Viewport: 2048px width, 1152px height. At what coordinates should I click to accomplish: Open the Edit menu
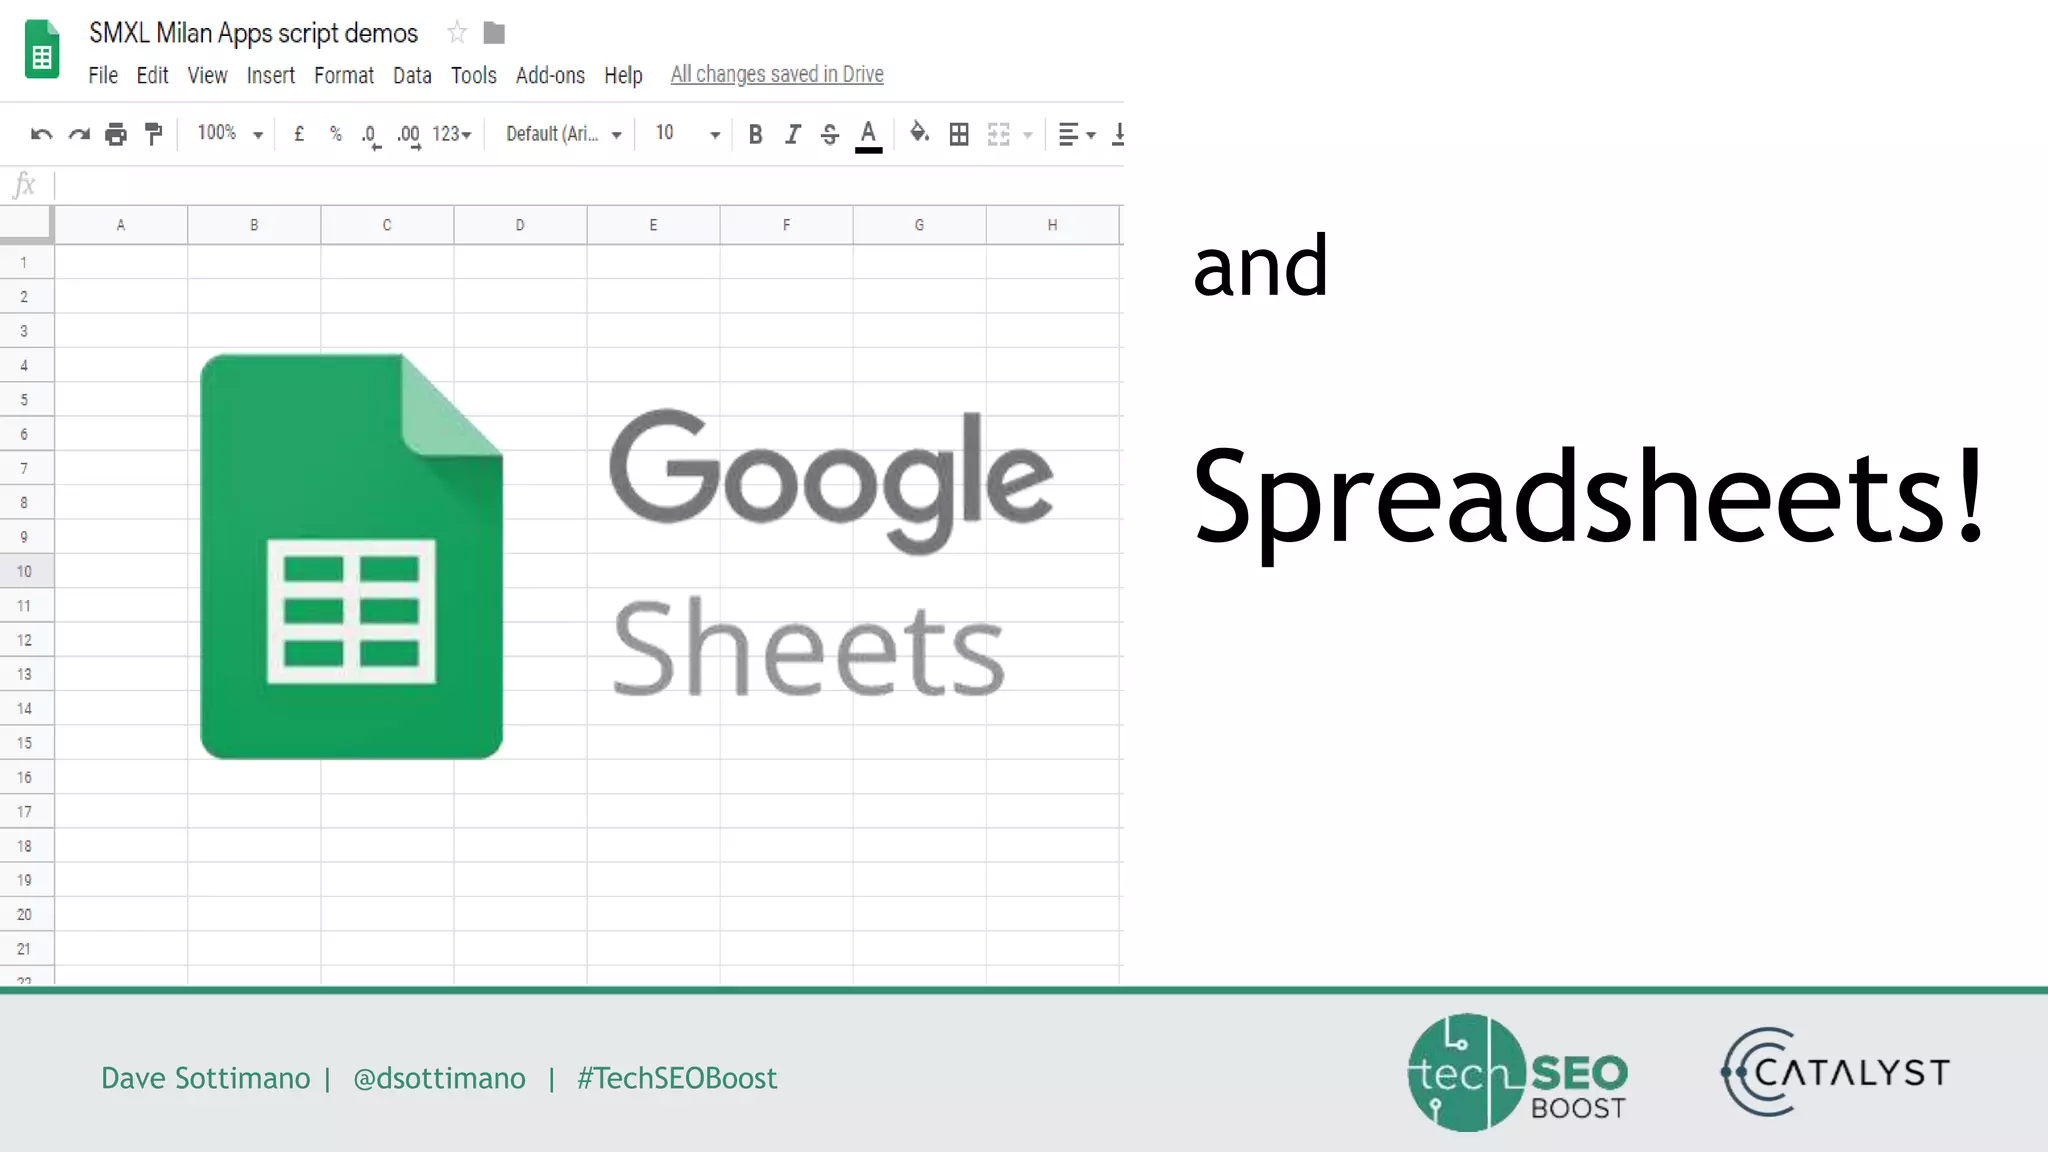[152, 75]
